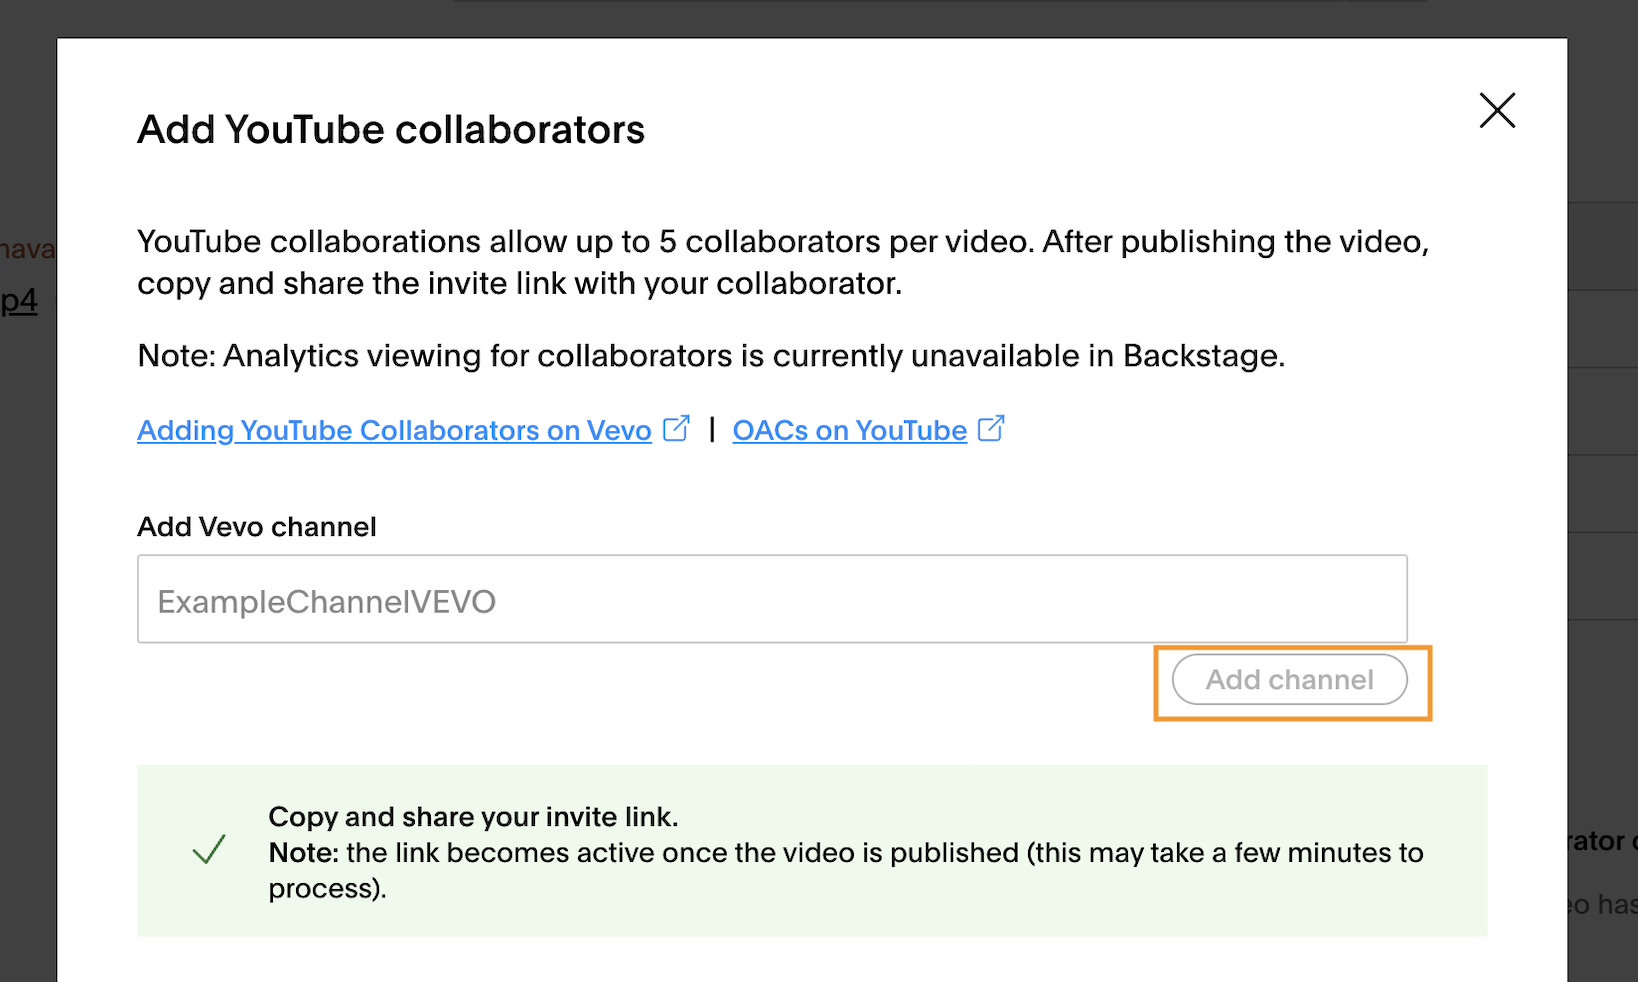1638x982 pixels.
Task: Click the paragraph about 5 collaborators per video
Action: (783, 262)
